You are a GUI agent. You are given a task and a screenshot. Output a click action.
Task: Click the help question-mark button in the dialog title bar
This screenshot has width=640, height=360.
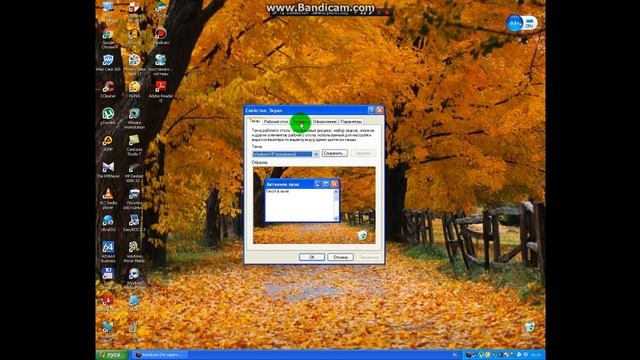click(371, 110)
